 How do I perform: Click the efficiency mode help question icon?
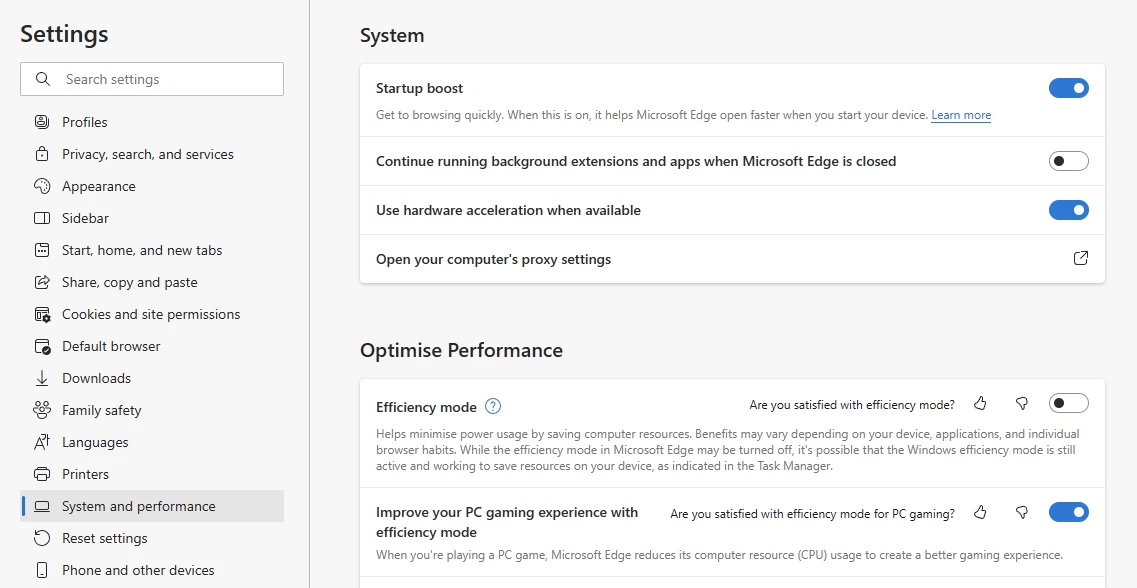(x=493, y=406)
